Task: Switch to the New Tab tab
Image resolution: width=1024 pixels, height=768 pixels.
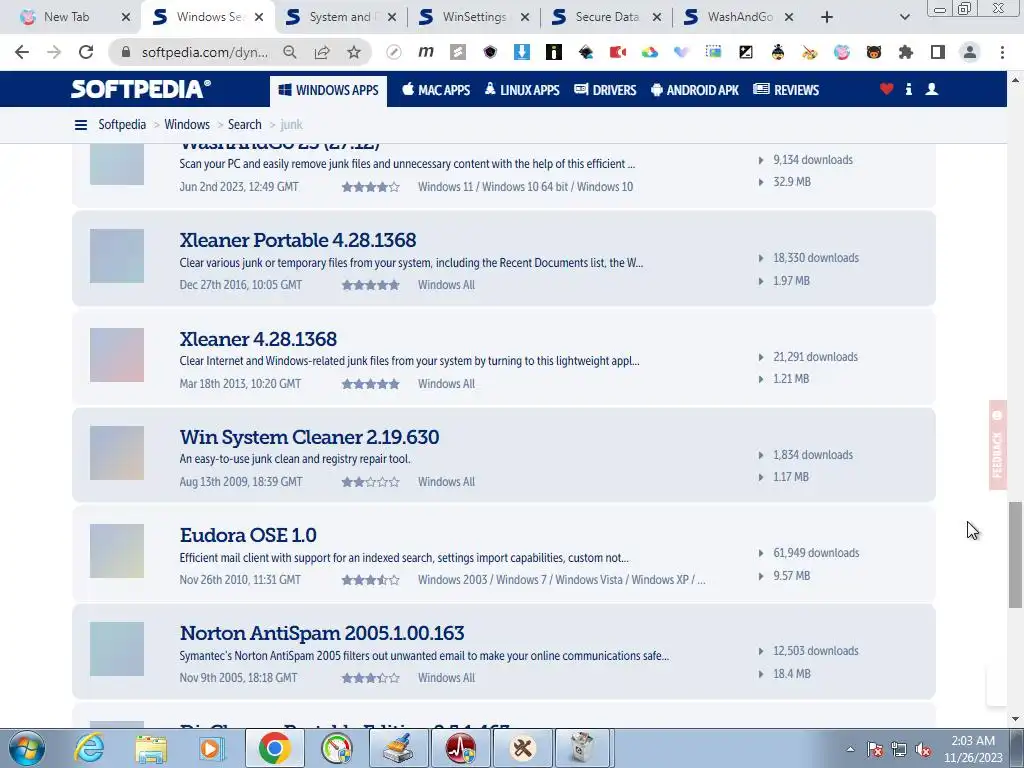Action: pos(72,17)
